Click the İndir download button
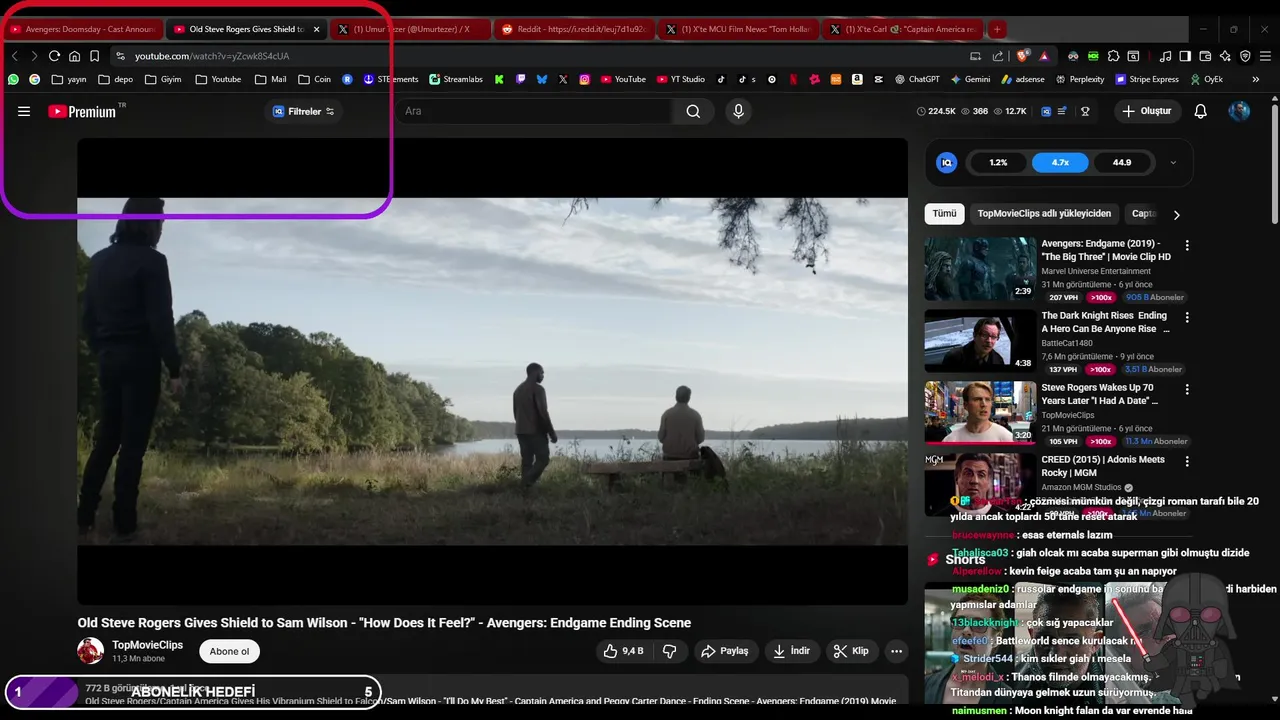This screenshot has height=720, width=1280. pos(792,651)
